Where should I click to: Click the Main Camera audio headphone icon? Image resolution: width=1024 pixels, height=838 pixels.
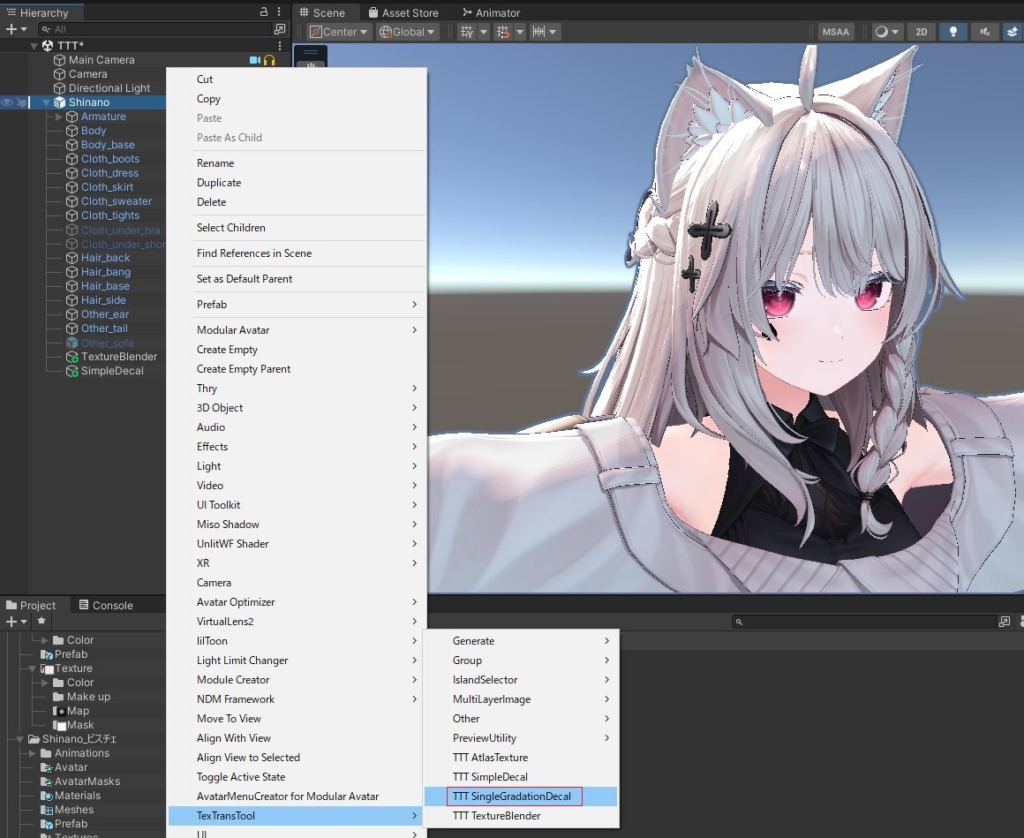(x=269, y=60)
